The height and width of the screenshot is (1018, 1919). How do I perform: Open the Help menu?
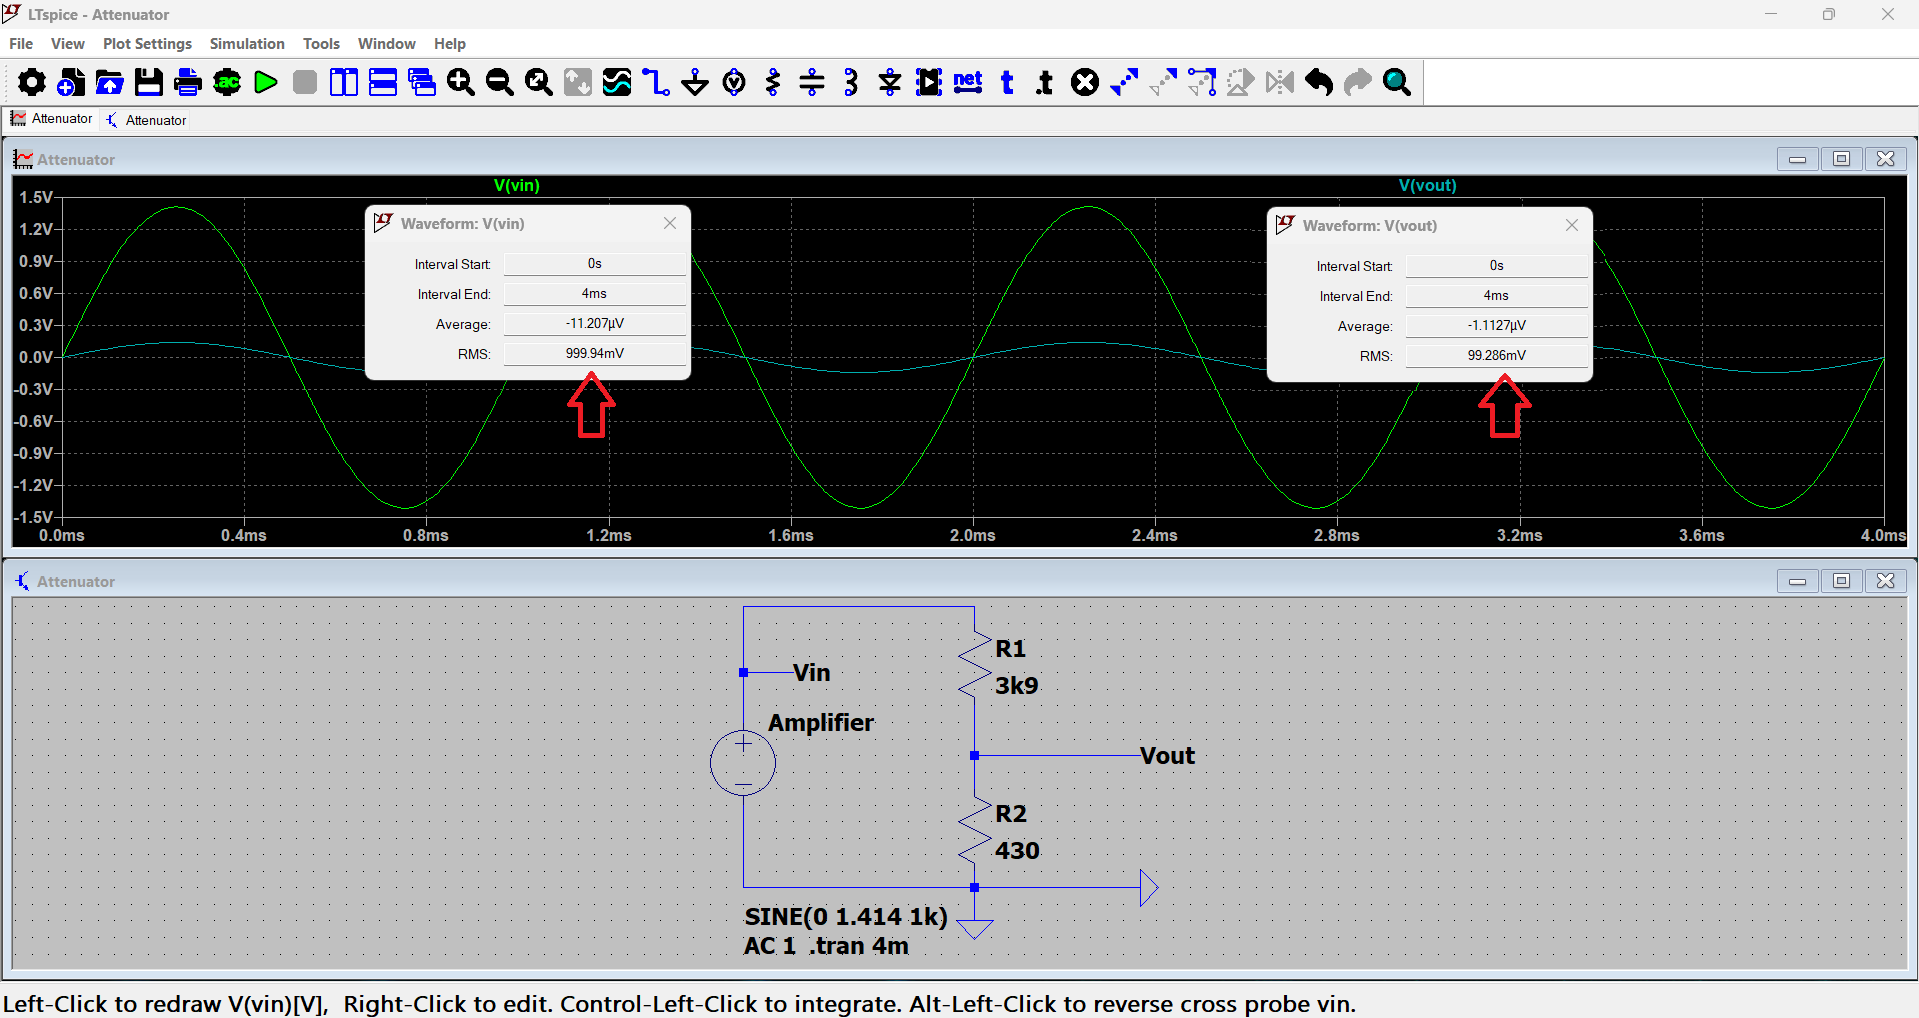(450, 44)
